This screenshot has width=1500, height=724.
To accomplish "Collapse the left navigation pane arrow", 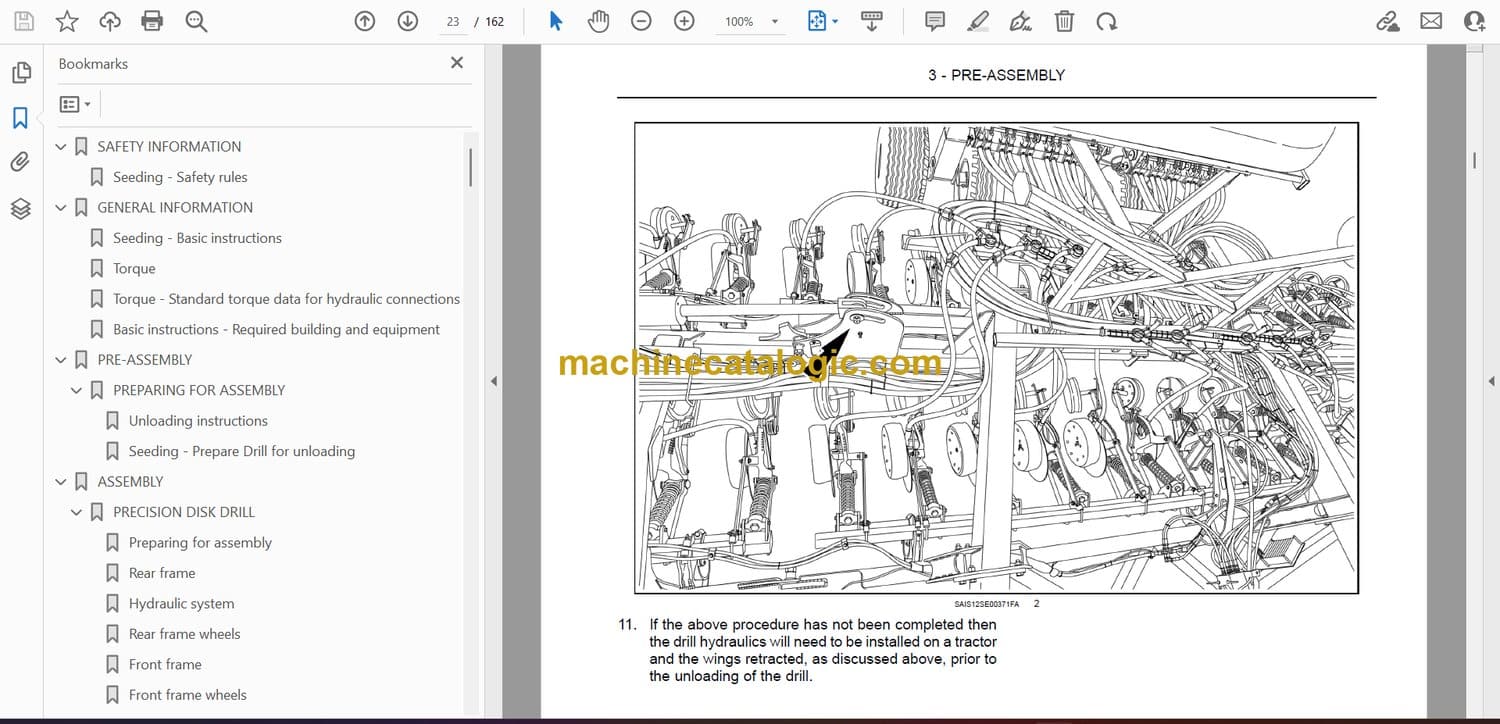I will [492, 381].
